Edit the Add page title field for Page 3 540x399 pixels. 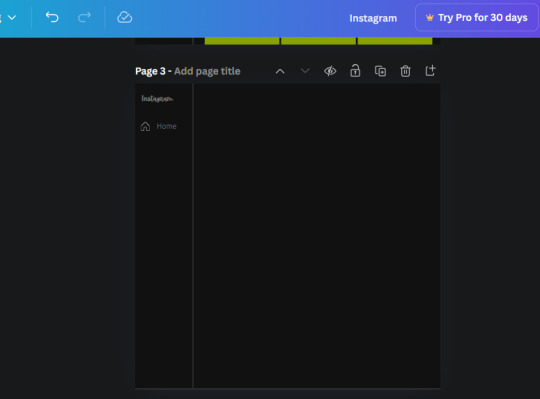(207, 71)
